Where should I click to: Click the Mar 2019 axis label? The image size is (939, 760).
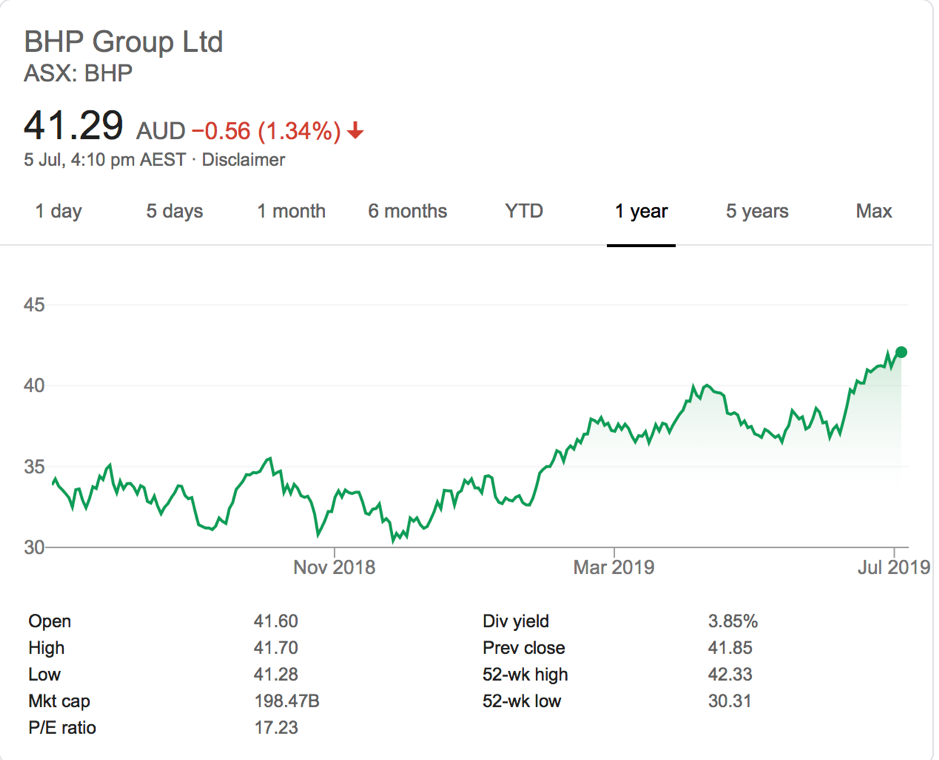coord(613,567)
